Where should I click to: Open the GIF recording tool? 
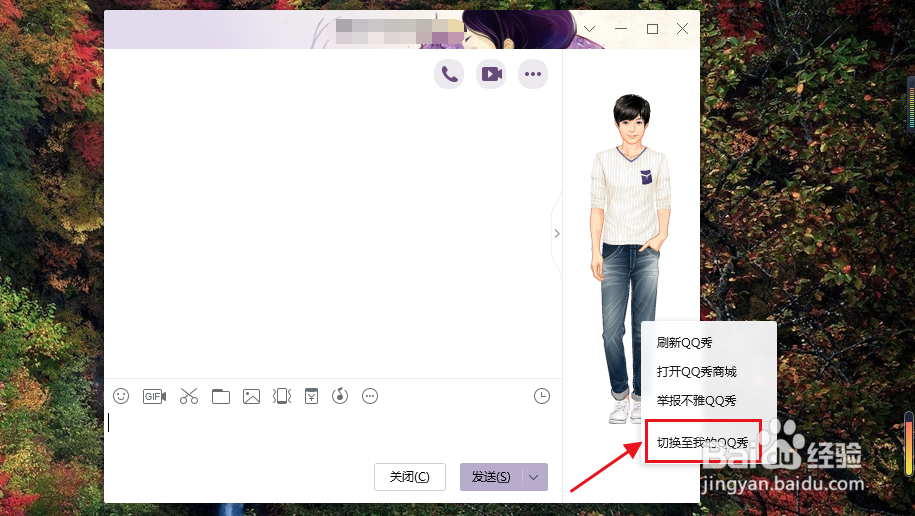click(154, 396)
